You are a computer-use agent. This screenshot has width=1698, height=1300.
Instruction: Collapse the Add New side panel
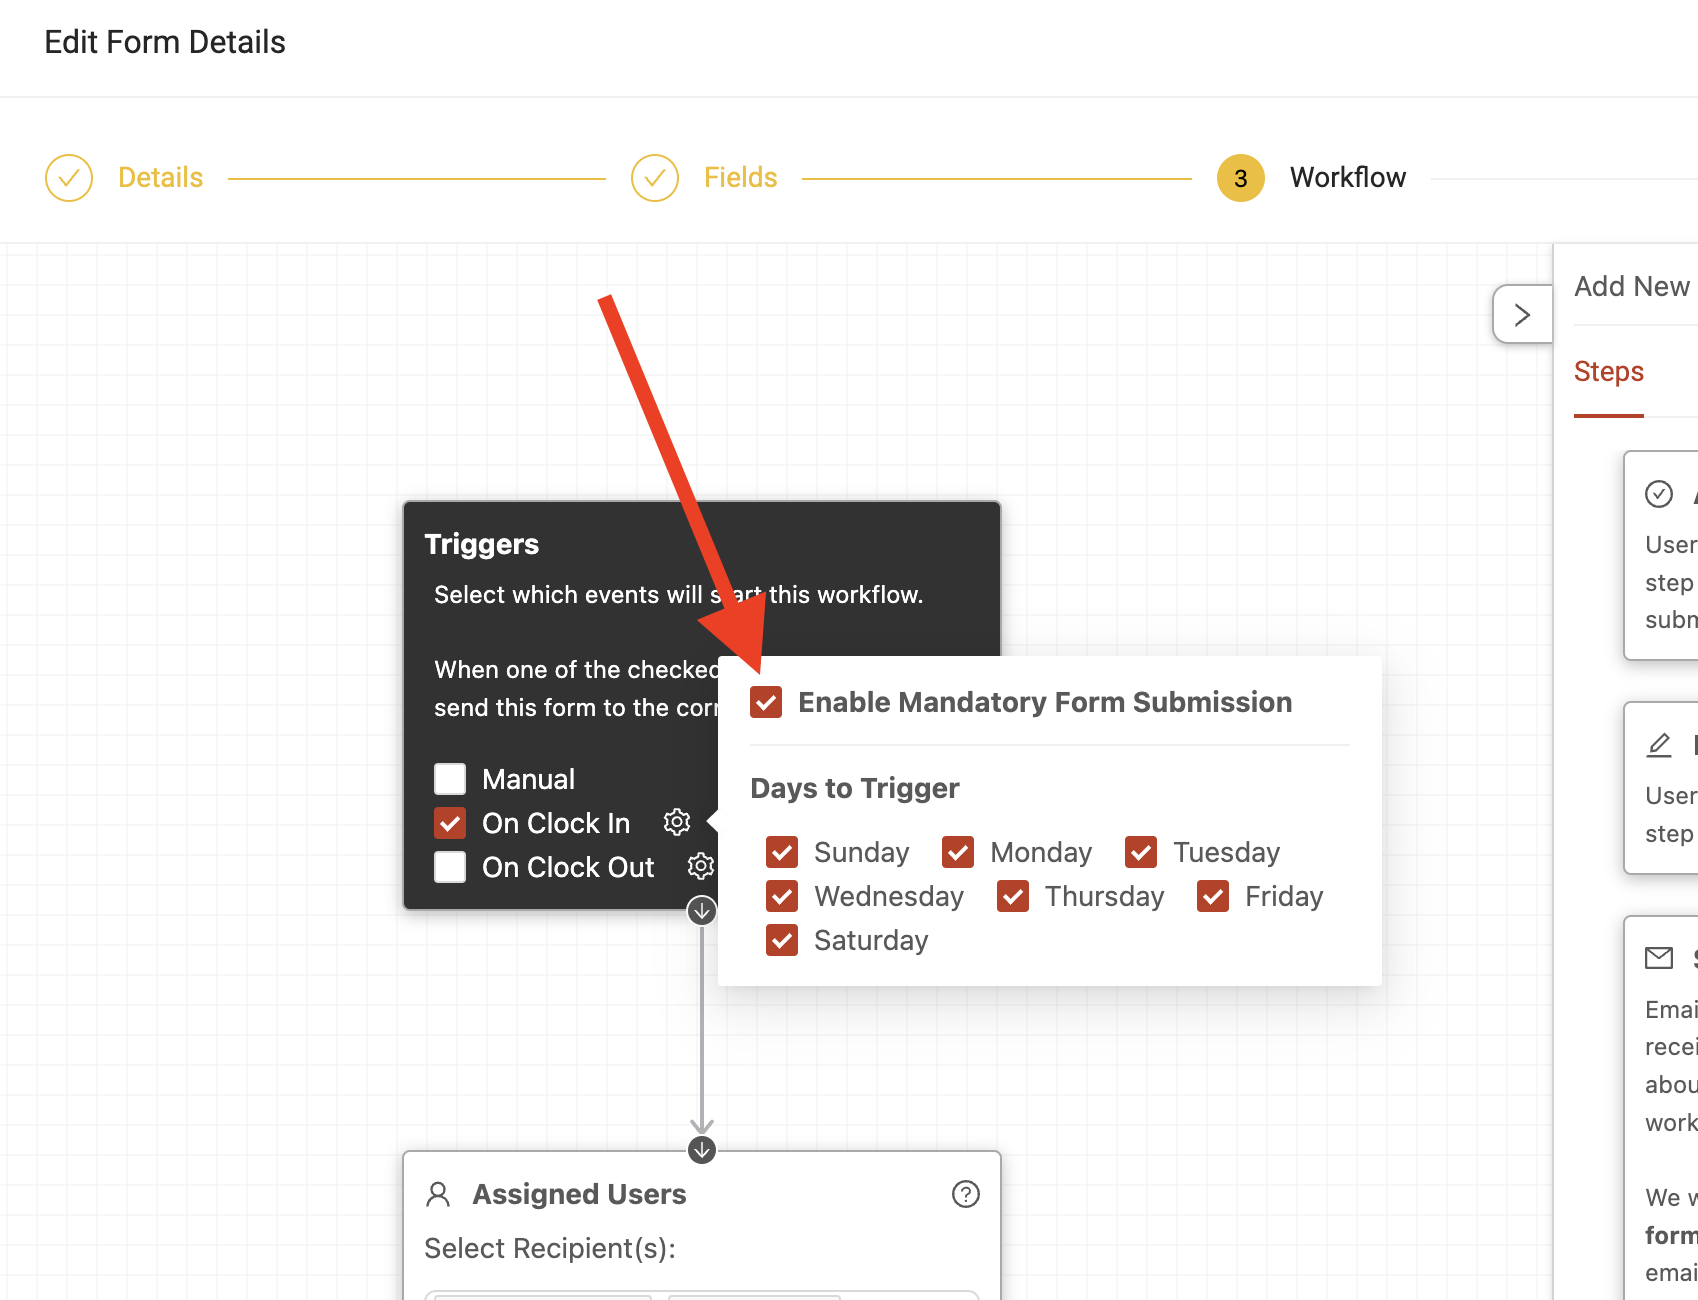(1522, 315)
